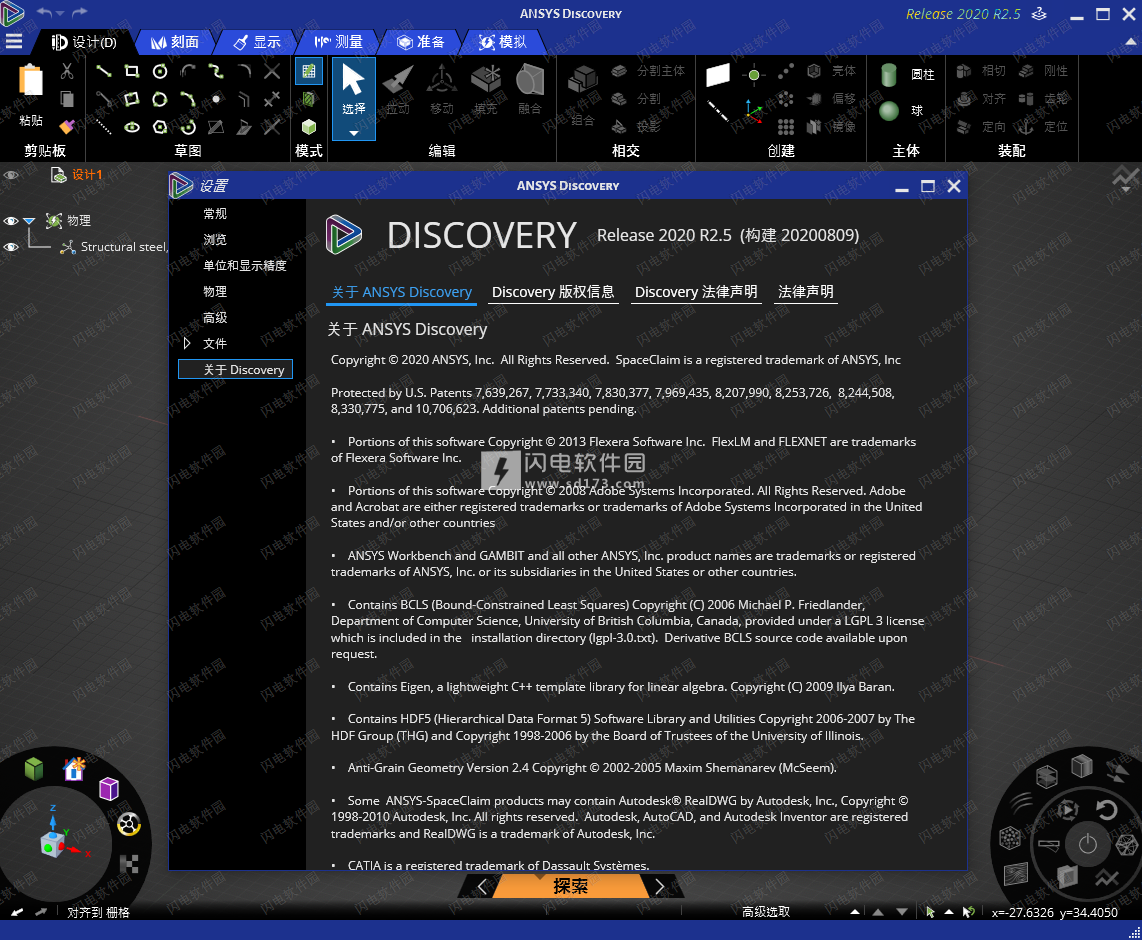Expand the 文件 settings category

click(187, 343)
